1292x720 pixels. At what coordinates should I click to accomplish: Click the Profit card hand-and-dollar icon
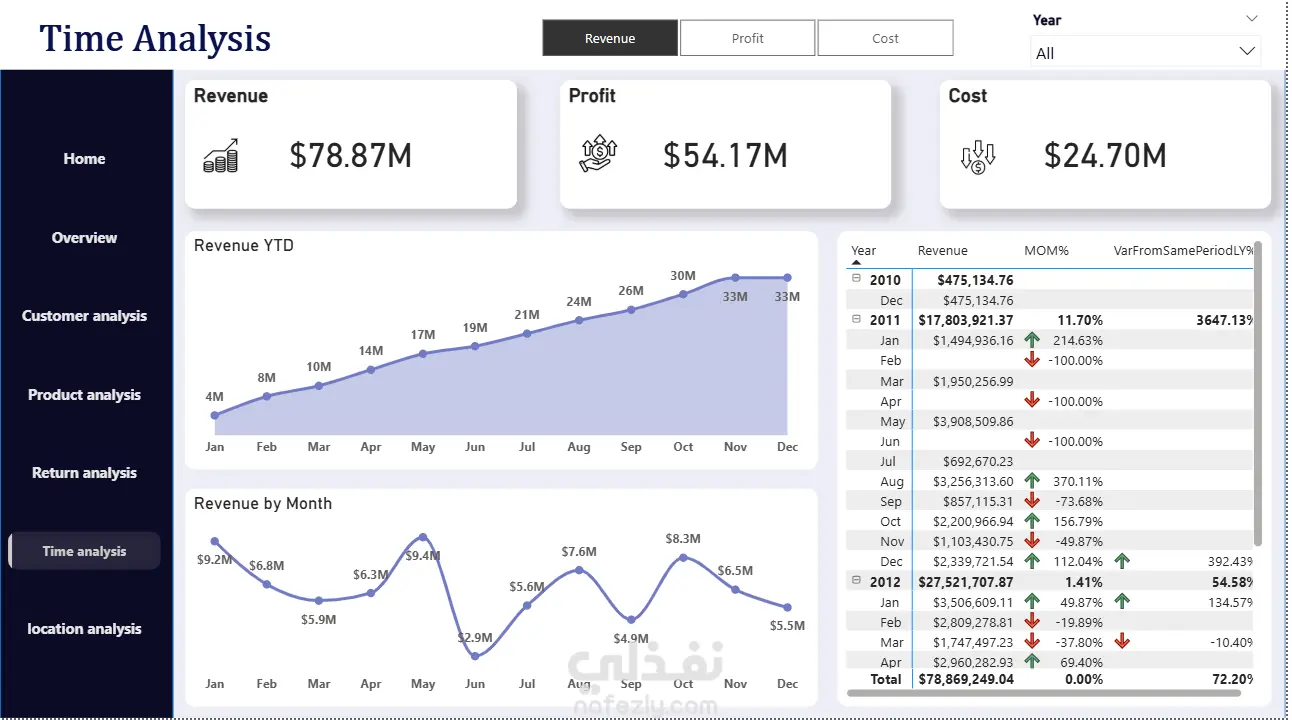tap(599, 154)
